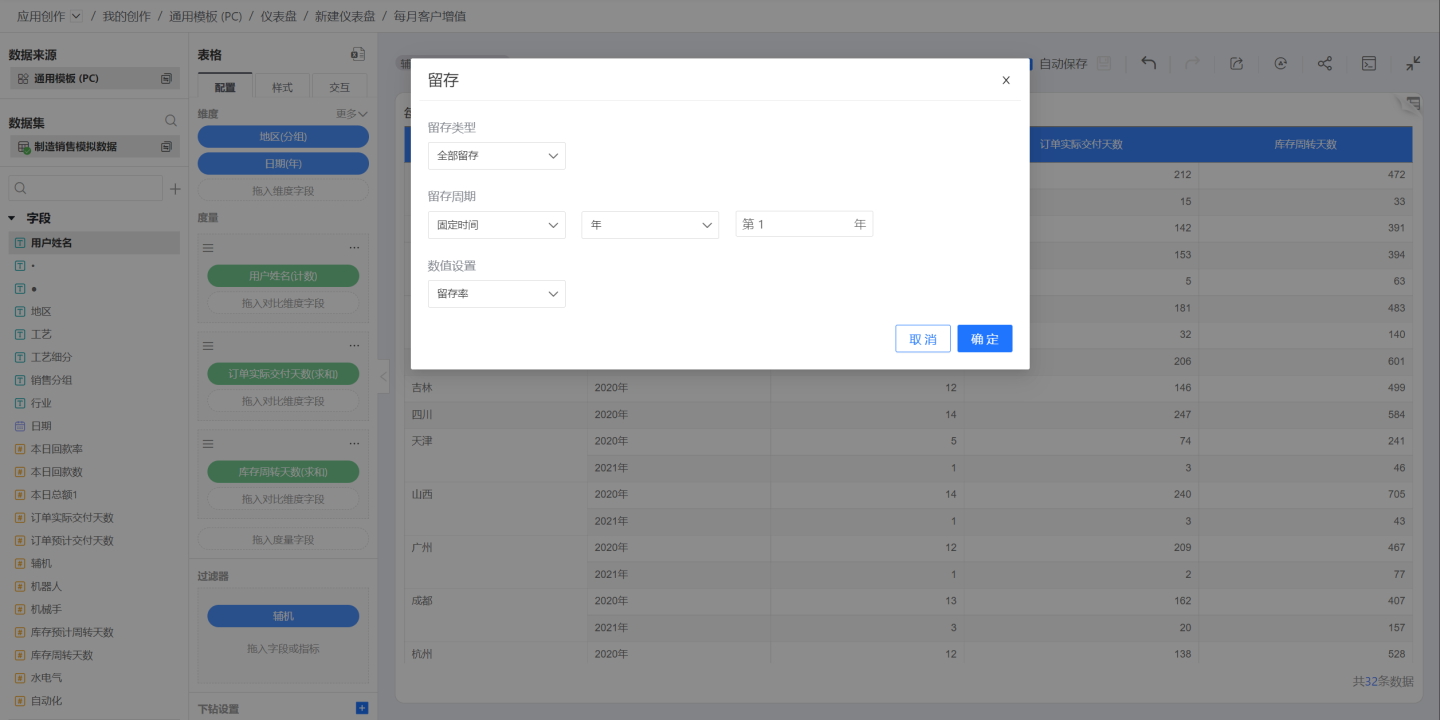This screenshot has width=1440, height=720.
Task: Open the 固定时间 retention period dropdown
Action: click(x=496, y=225)
